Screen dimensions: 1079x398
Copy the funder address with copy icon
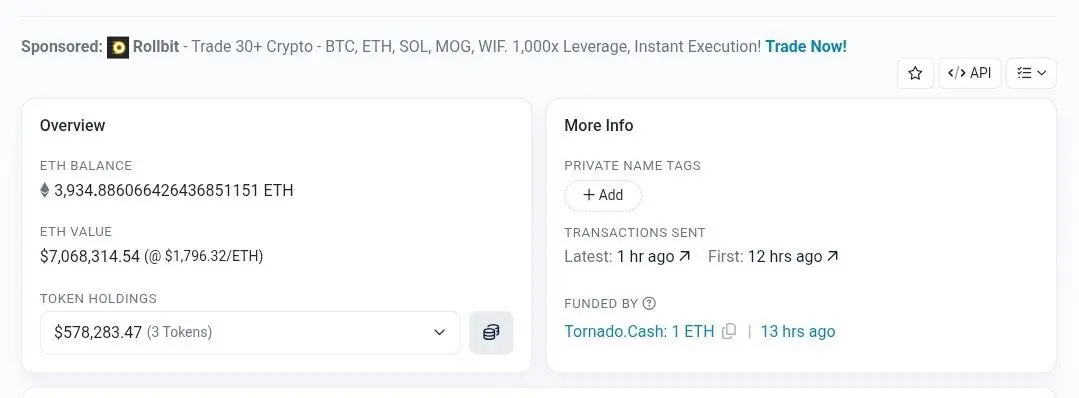[729, 331]
